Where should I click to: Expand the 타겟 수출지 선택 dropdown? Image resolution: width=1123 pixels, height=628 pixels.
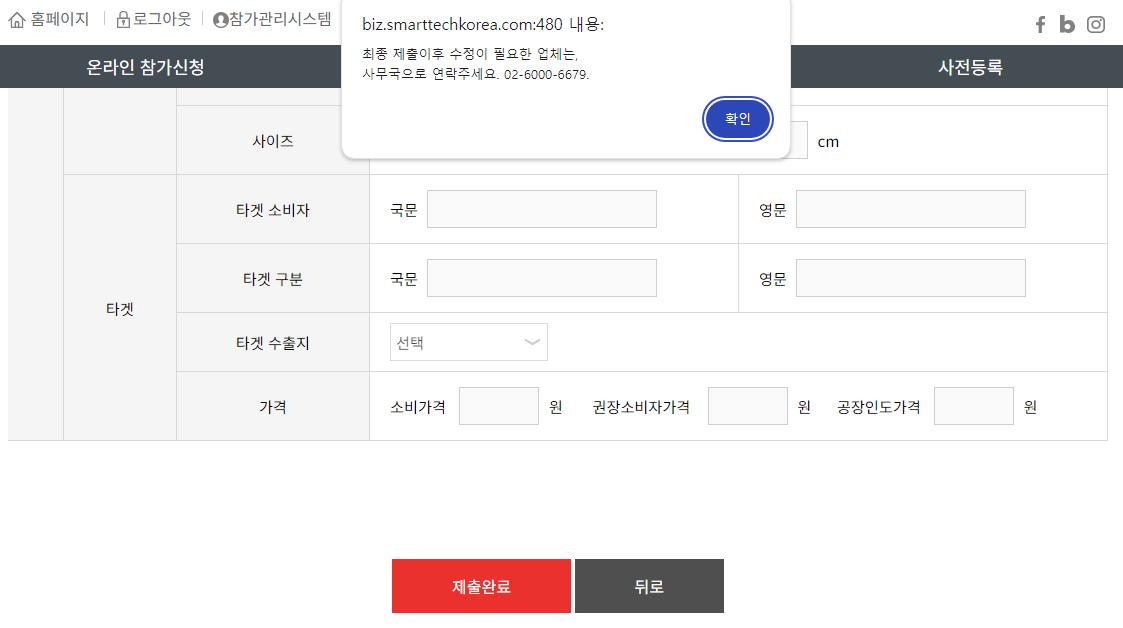click(468, 342)
